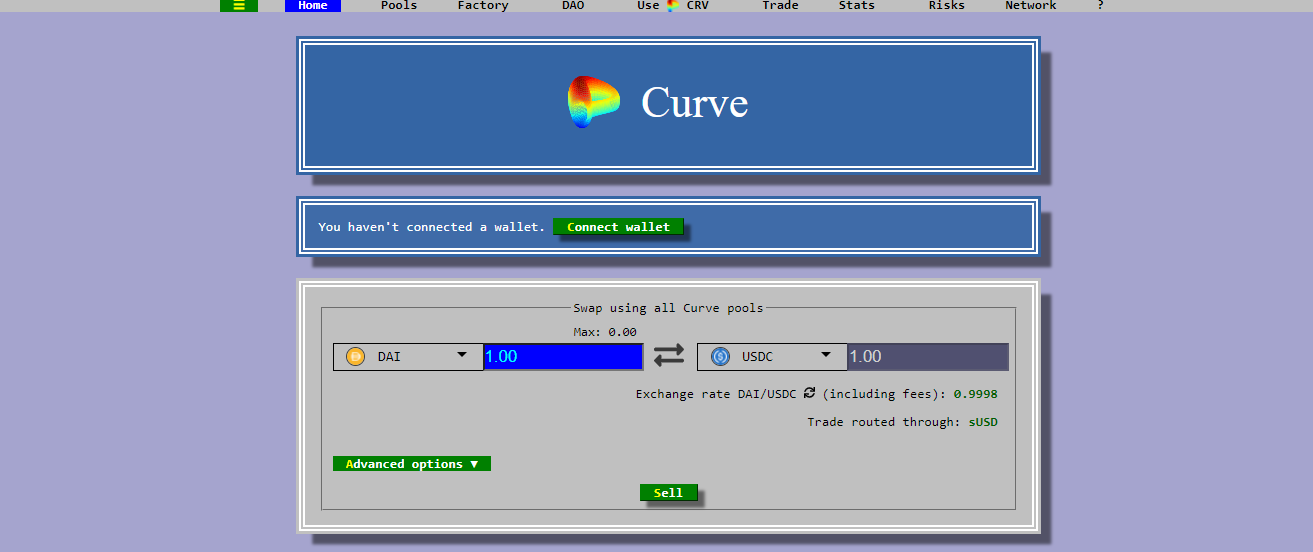
Task: Open the question mark help menu
Action: [1101, 6]
